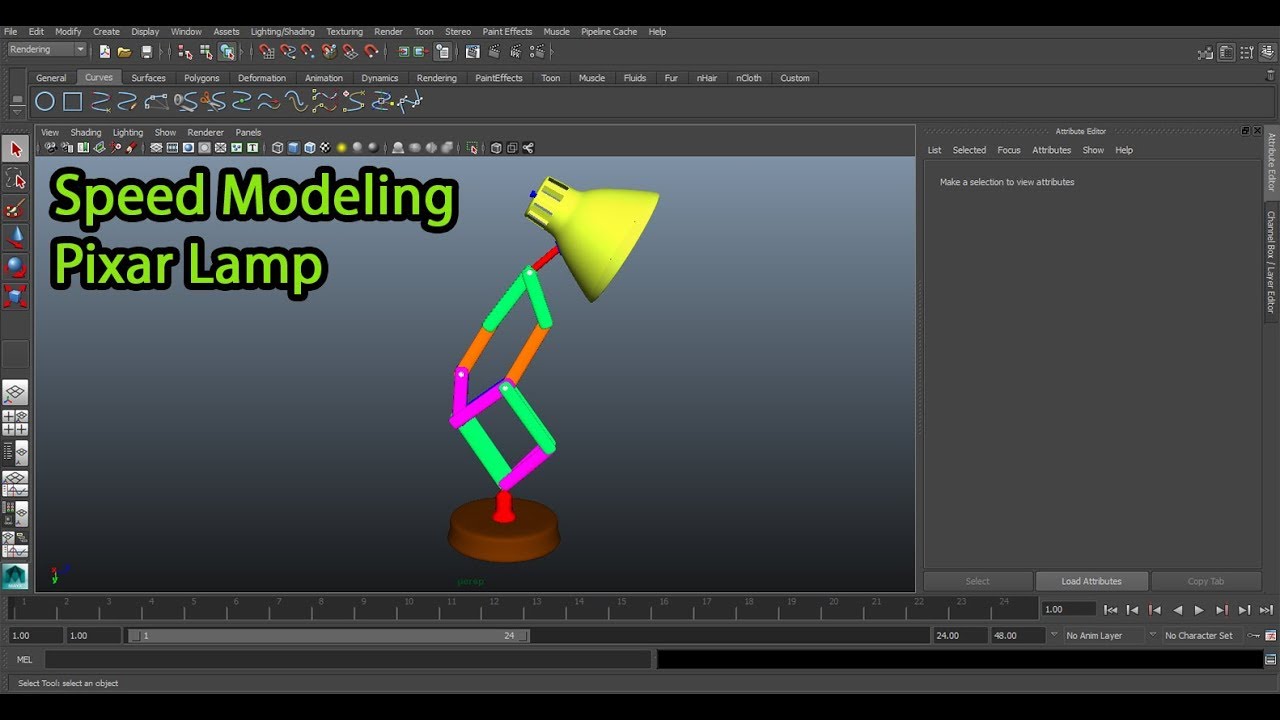Click the MEL command line input
Screen dimensions: 1280x720
(x=348, y=659)
